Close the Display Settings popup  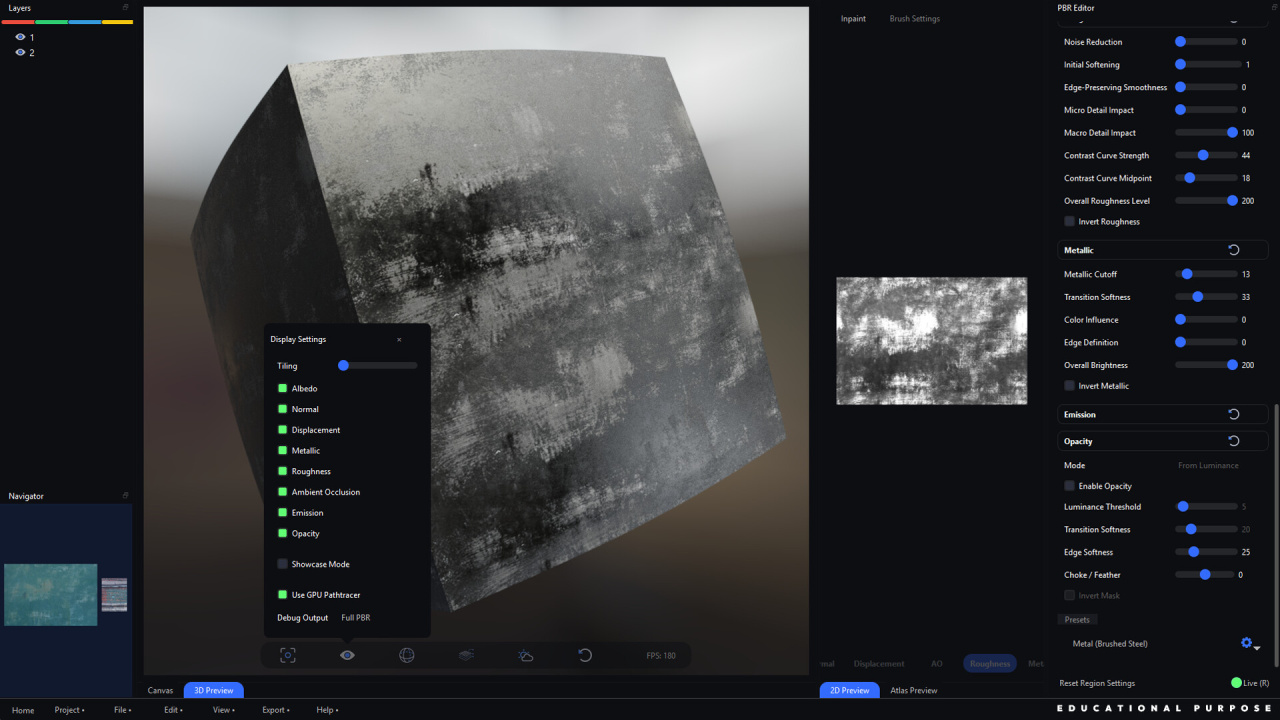tap(399, 340)
